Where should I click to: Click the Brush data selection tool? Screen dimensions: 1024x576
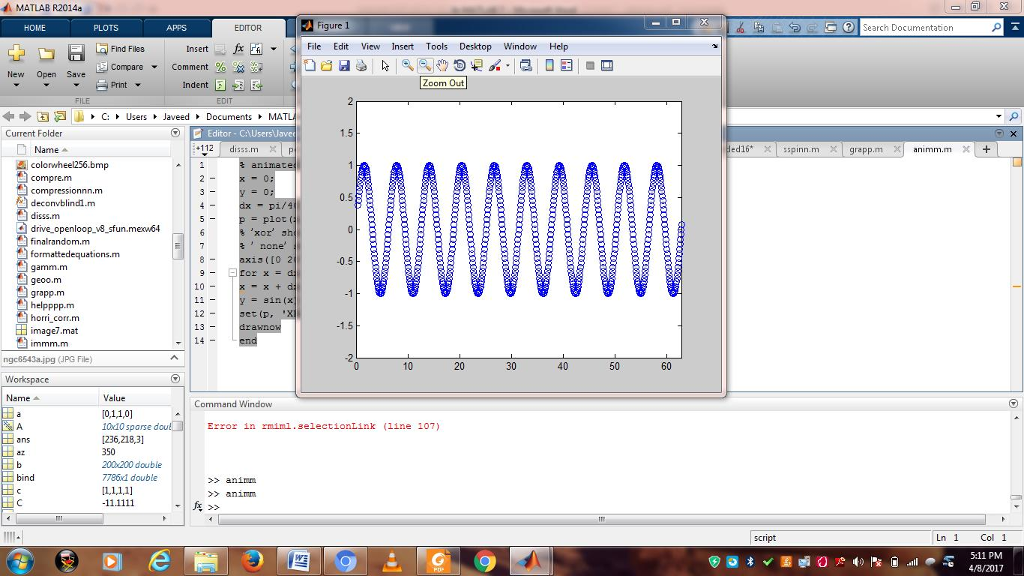pos(492,66)
